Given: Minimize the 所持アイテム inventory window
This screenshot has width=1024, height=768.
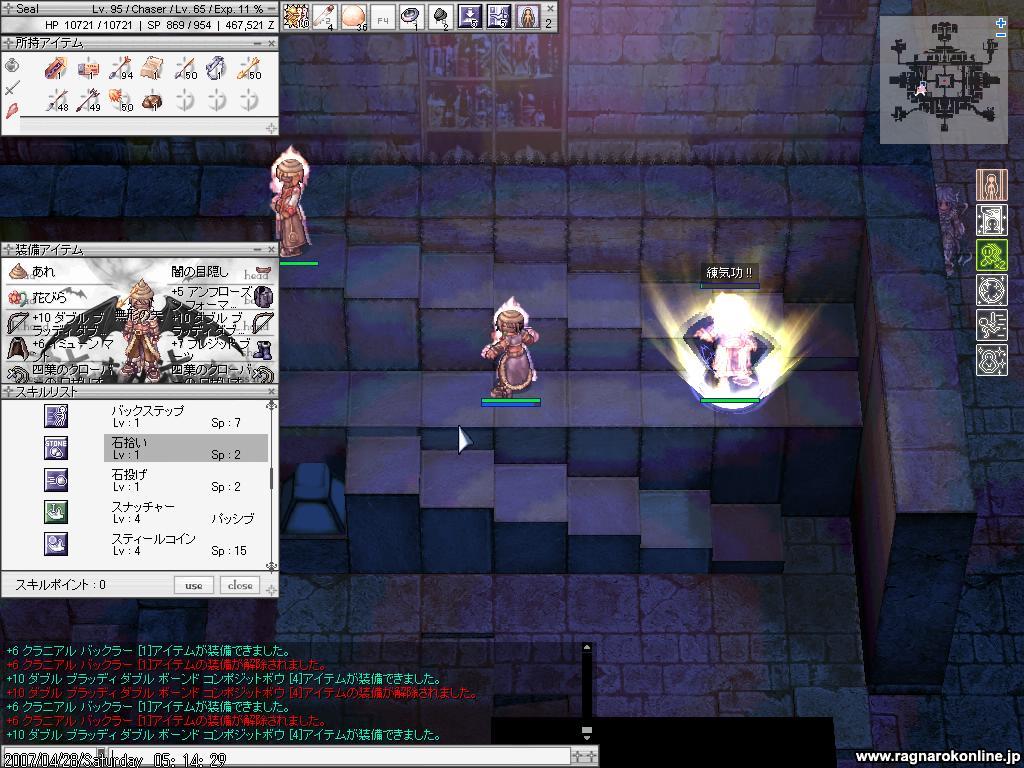Looking at the screenshot, I should 259,43.
